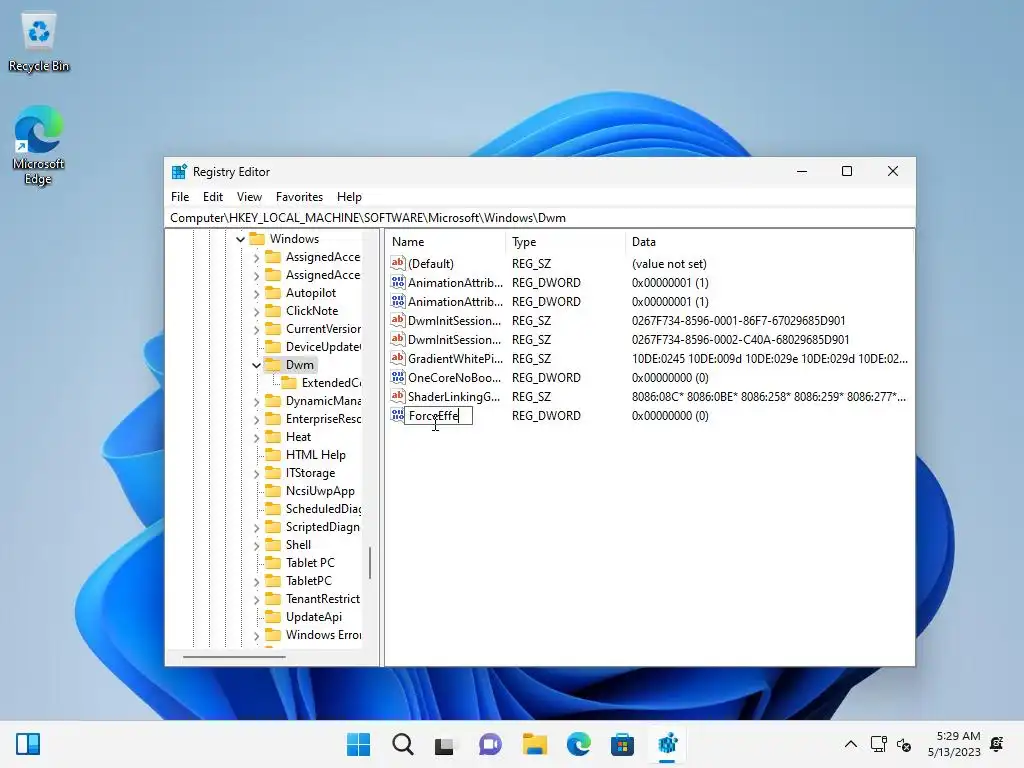Show hidden tray icons chevron
This screenshot has width=1024, height=768.
tap(851, 744)
